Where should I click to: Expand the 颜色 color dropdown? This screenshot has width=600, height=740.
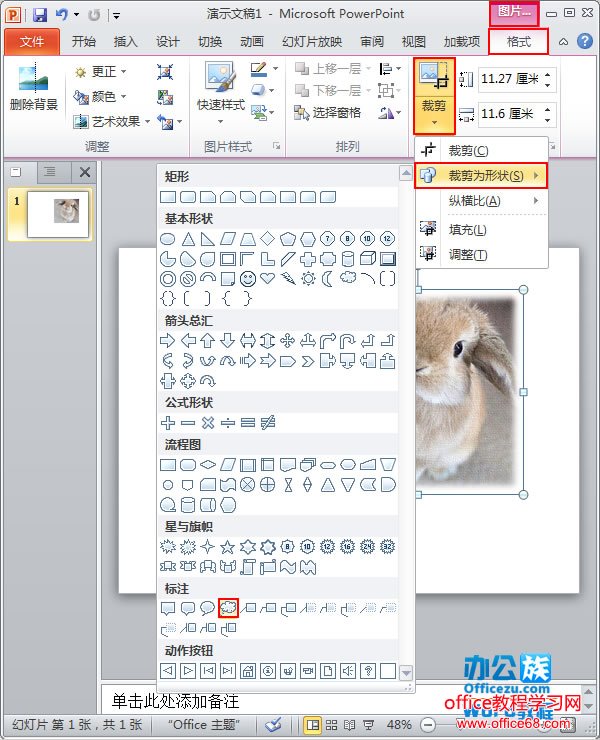(x=123, y=97)
